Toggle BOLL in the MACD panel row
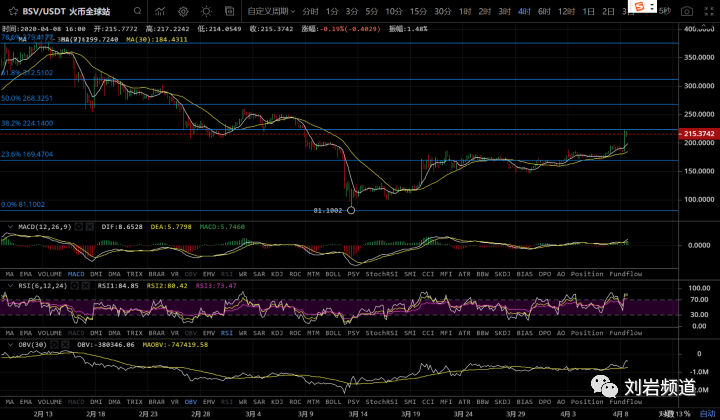Screen dimensions: 720x420 click(333, 274)
